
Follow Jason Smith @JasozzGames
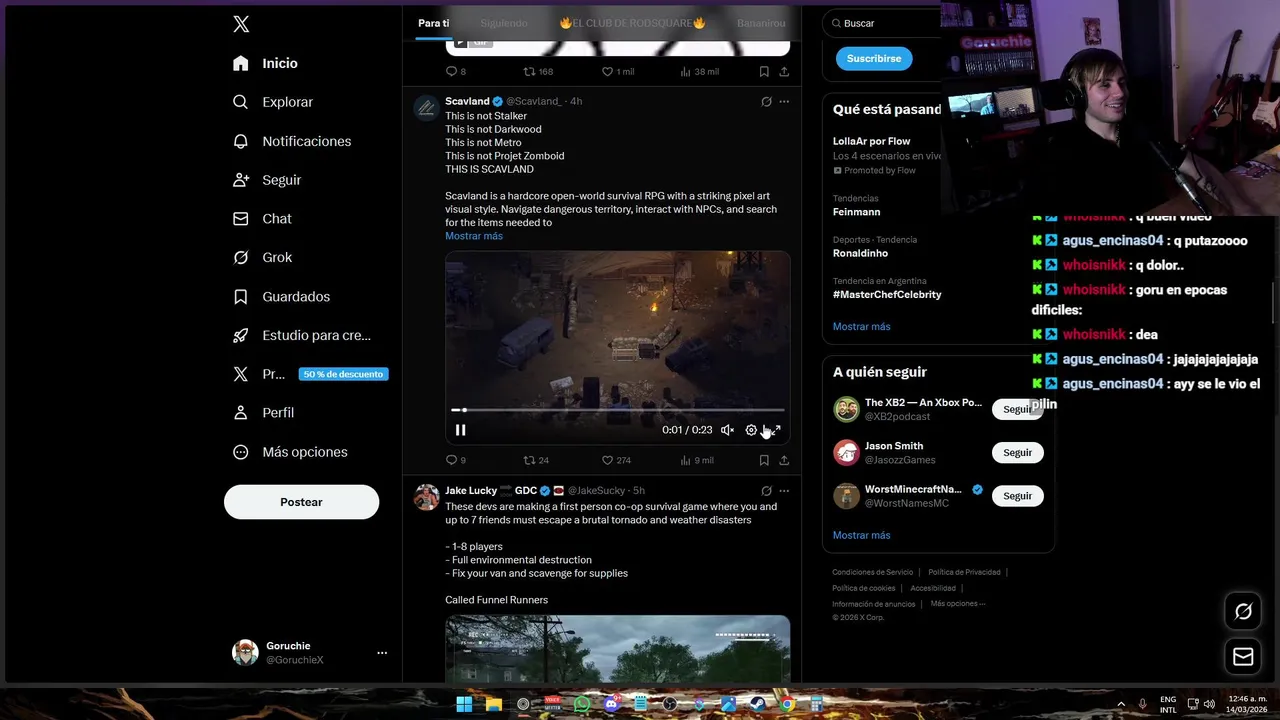click(x=1017, y=453)
